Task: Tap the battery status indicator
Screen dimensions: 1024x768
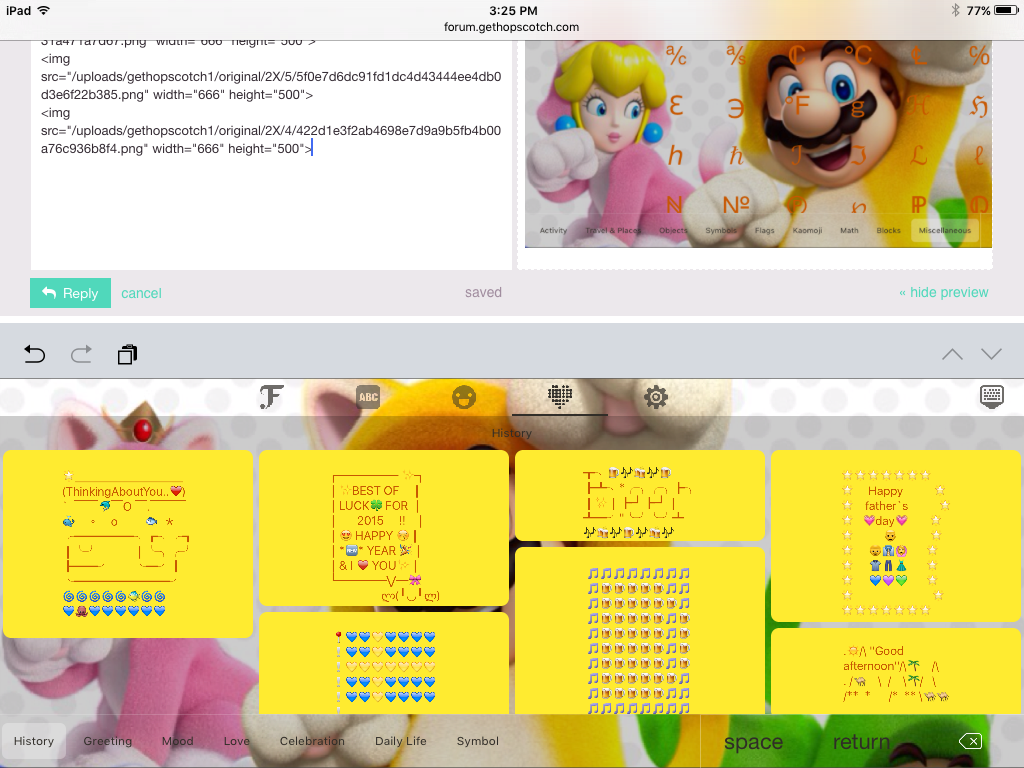Action: click(x=1006, y=10)
